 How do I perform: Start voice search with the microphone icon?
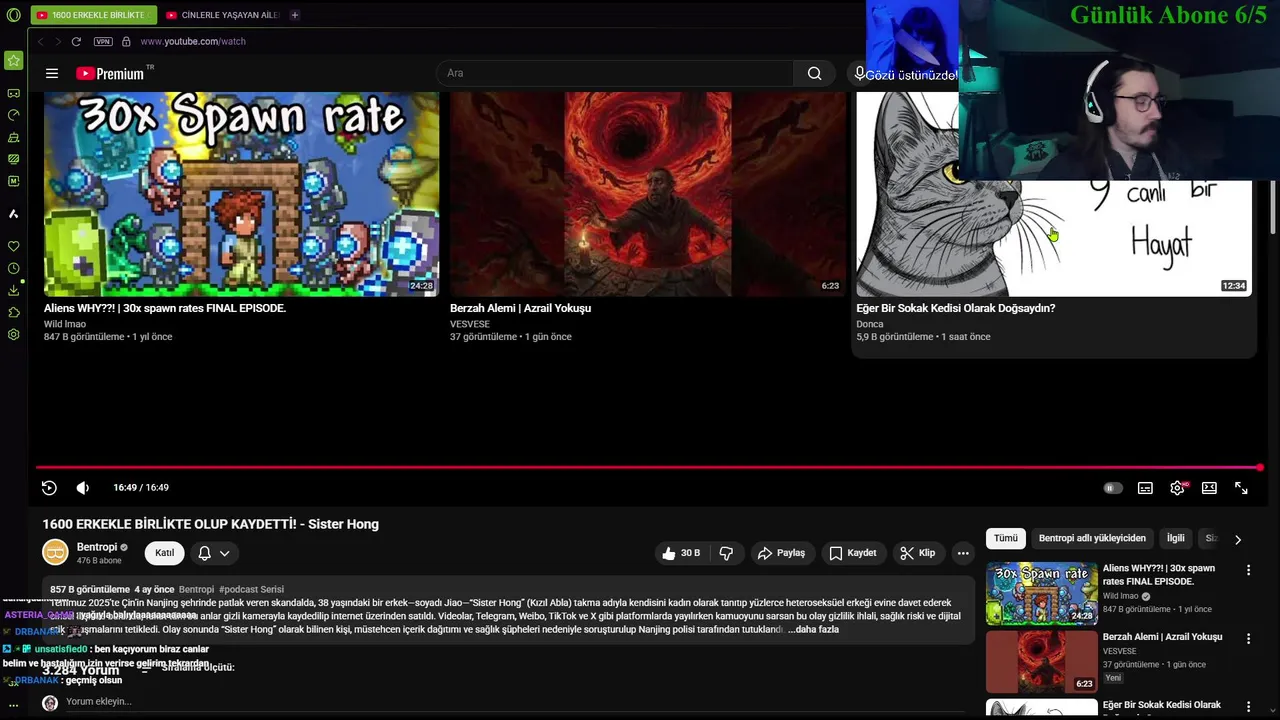(859, 73)
